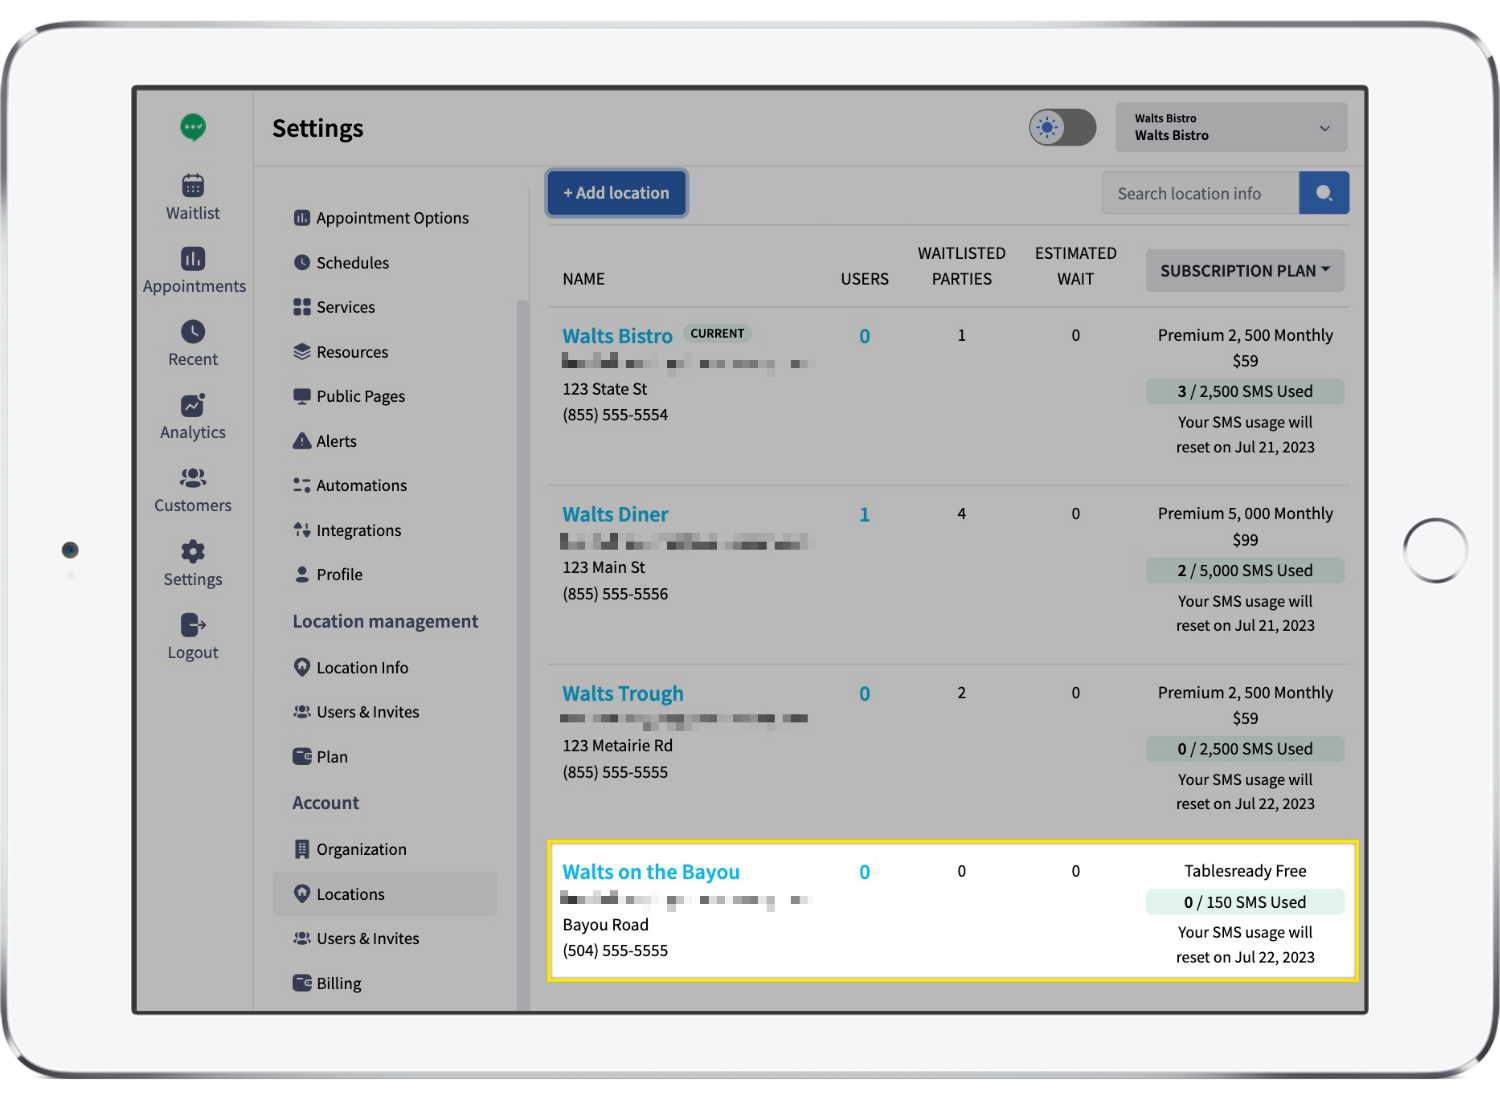Select Billing from the settings menu
Viewport: 1500px width, 1100px height.
point(338,982)
